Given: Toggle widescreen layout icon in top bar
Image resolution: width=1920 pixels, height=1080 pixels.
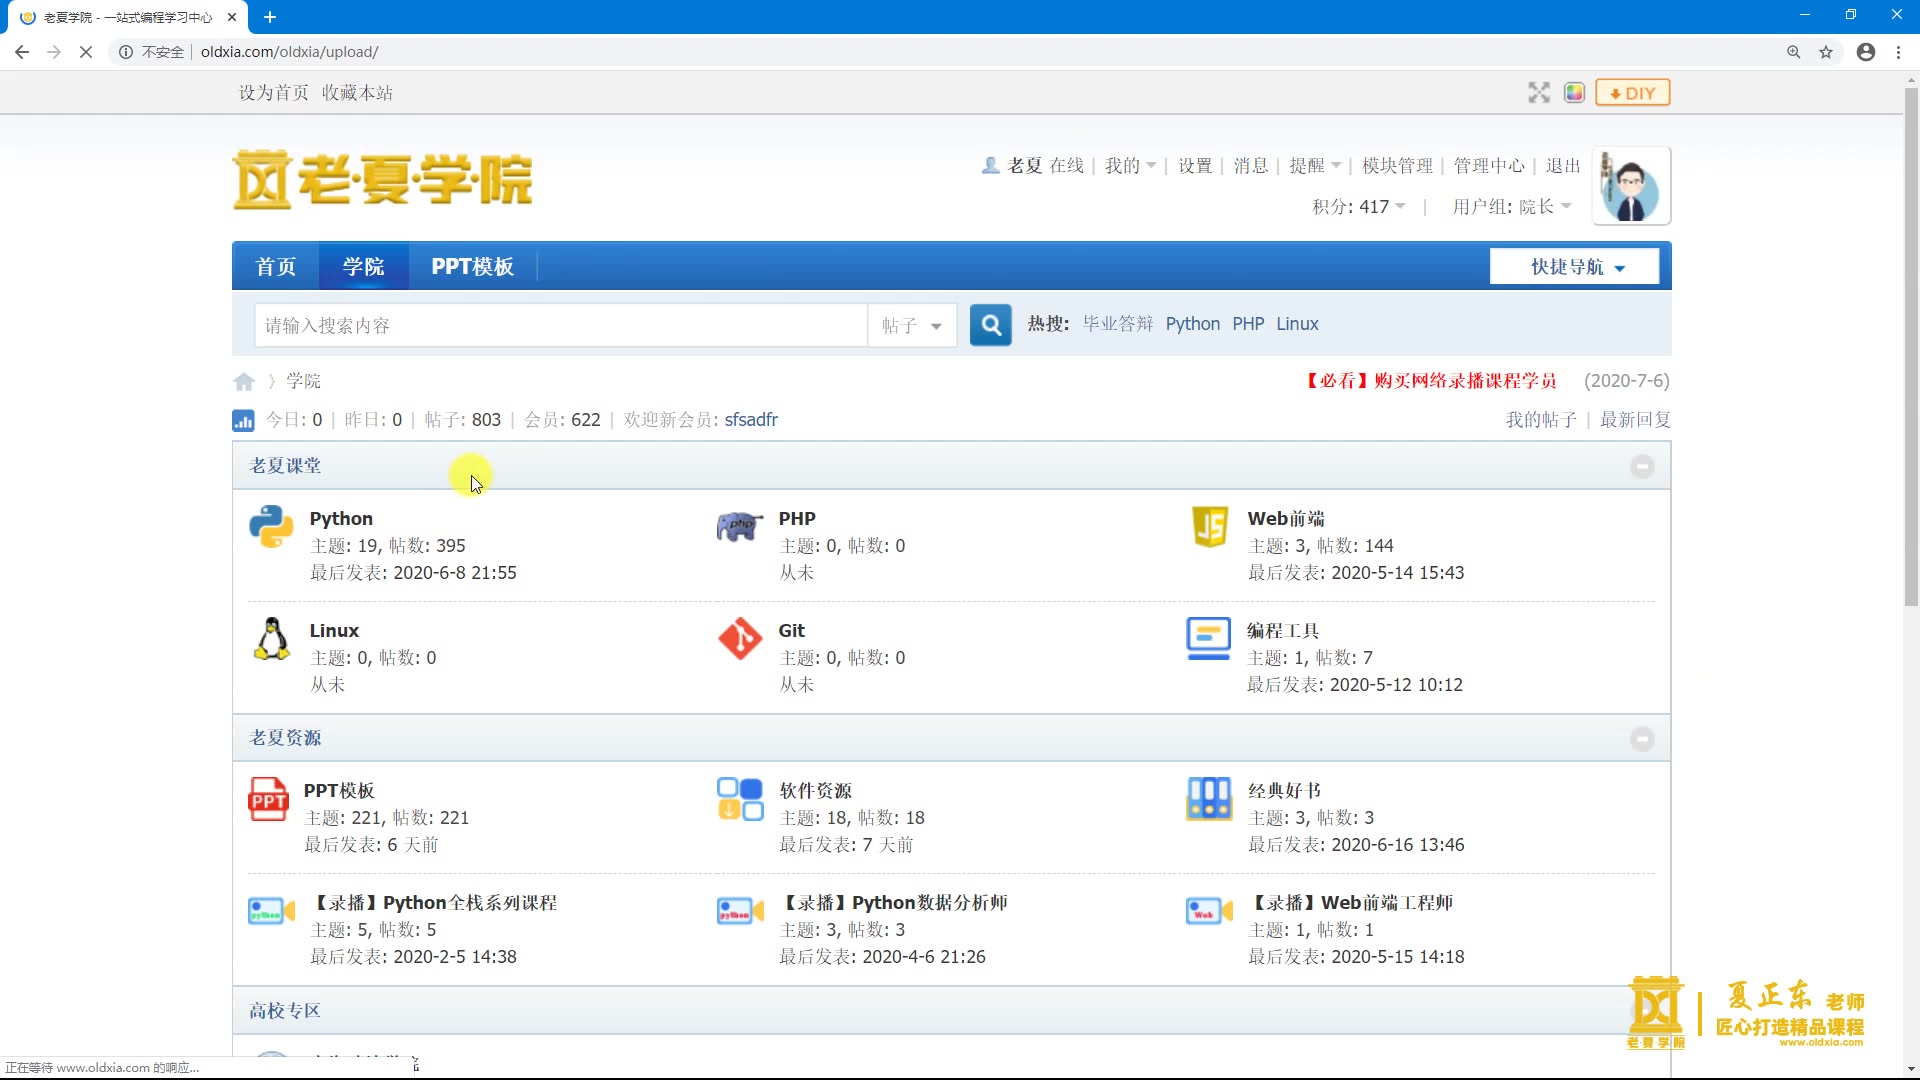Looking at the screenshot, I should [x=1539, y=93].
